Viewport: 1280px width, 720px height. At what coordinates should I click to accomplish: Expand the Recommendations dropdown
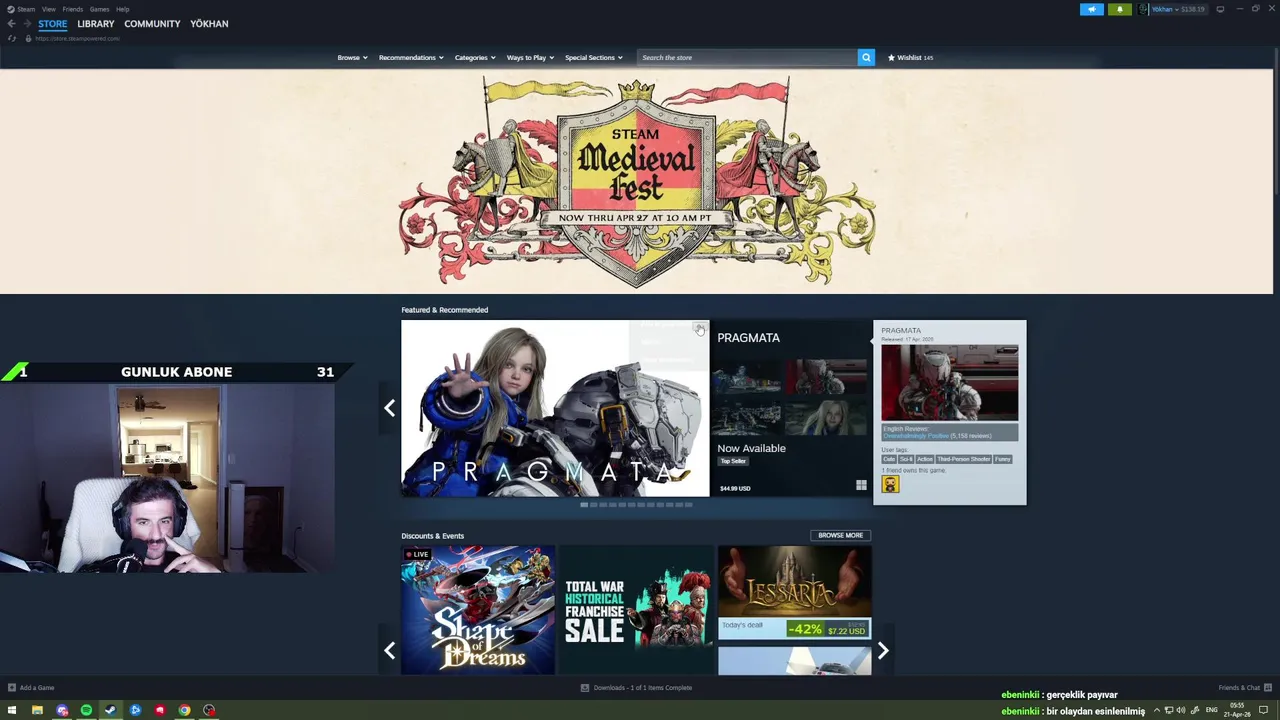[x=411, y=58]
